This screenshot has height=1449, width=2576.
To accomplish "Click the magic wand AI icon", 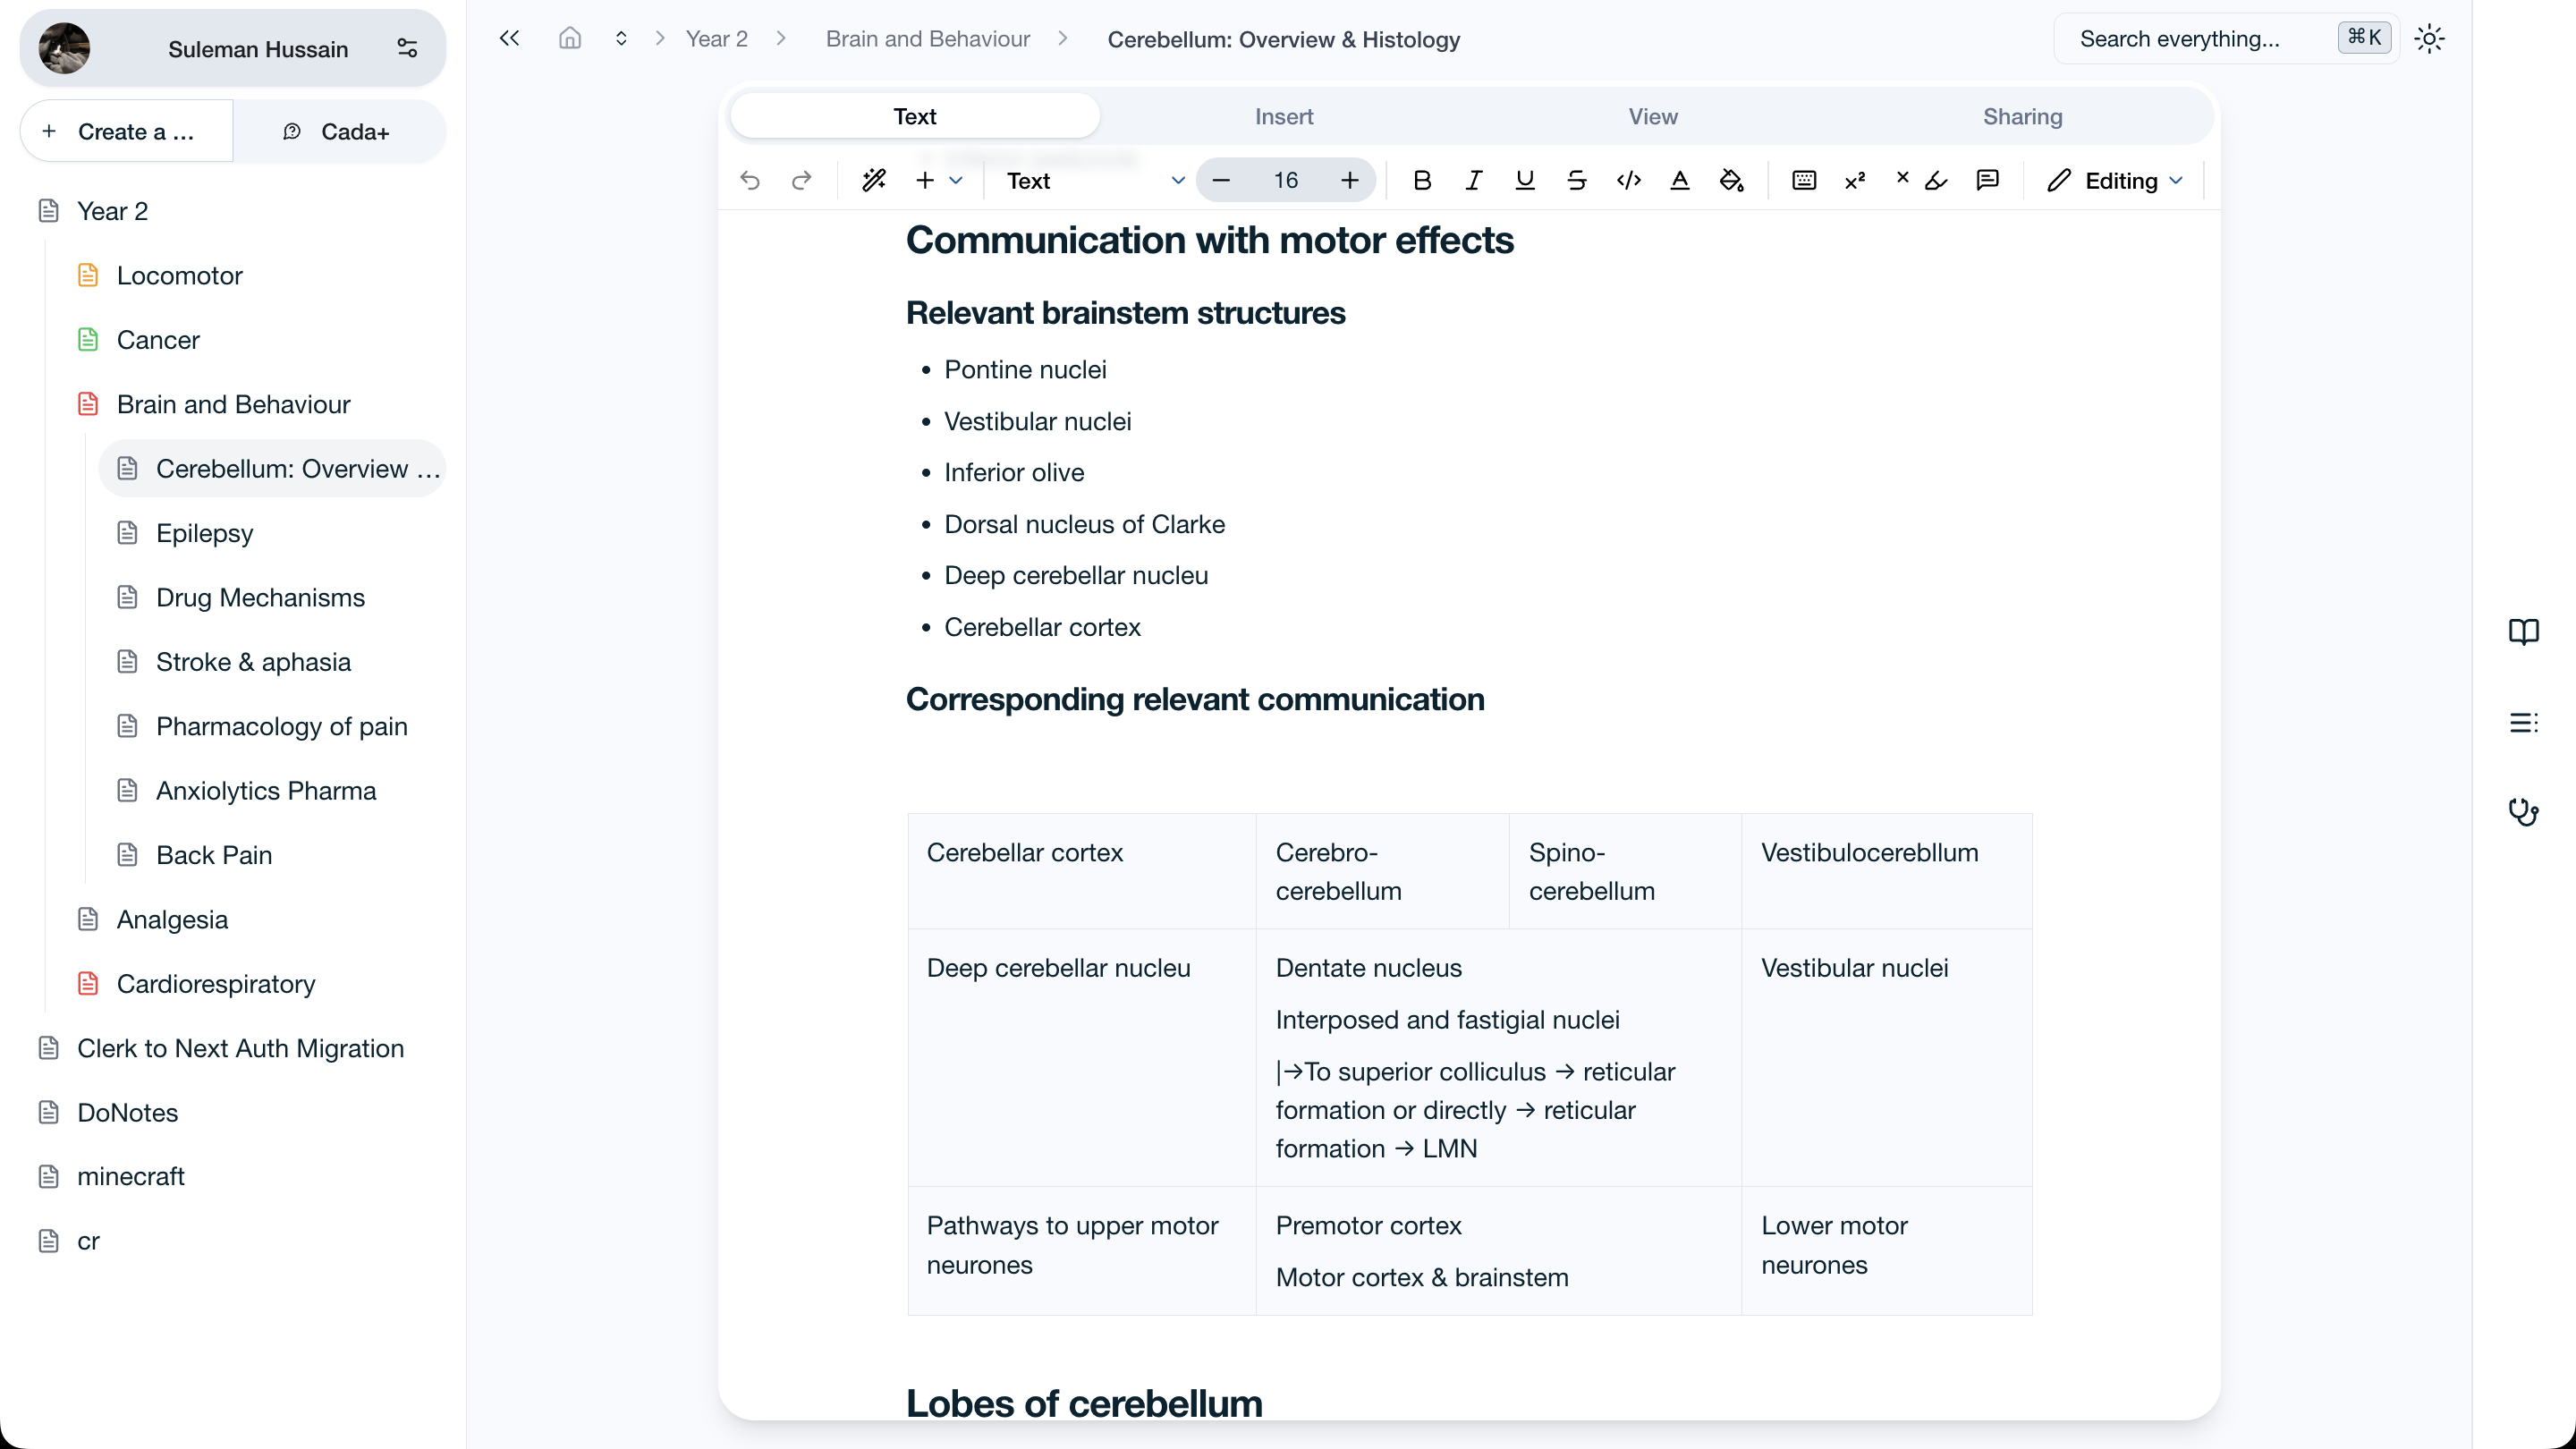I will click(x=873, y=181).
